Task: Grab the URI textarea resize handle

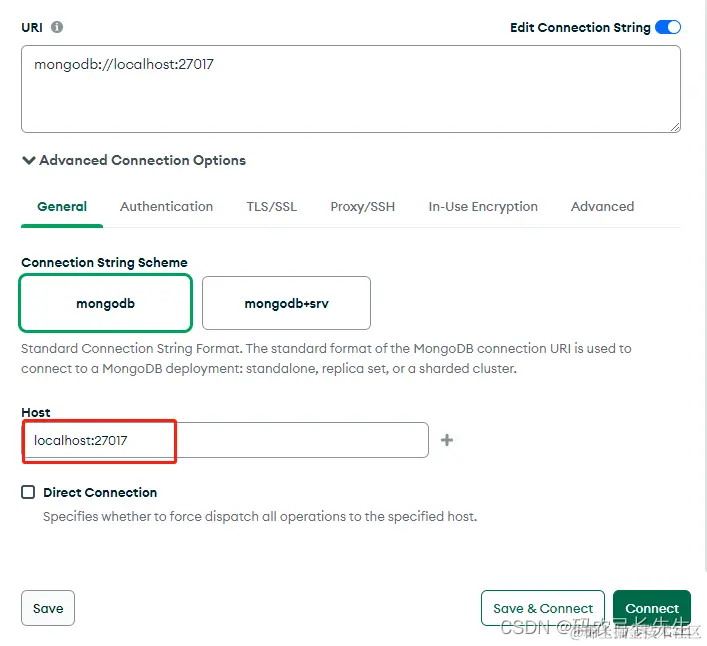Action: point(675,126)
